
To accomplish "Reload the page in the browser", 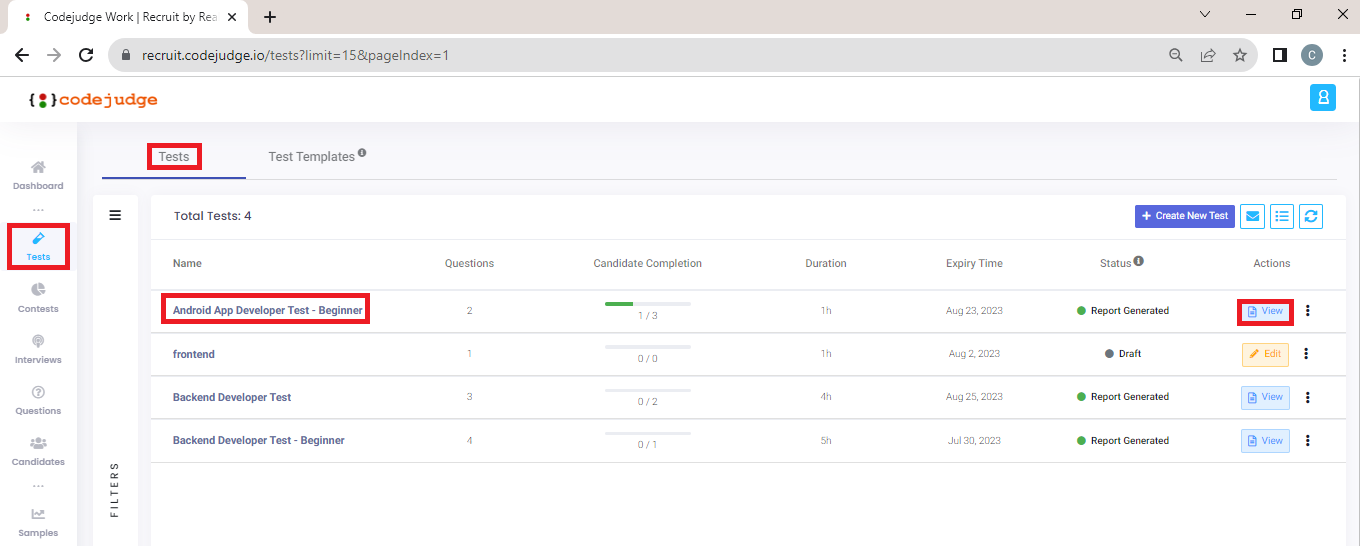I will 86,56.
